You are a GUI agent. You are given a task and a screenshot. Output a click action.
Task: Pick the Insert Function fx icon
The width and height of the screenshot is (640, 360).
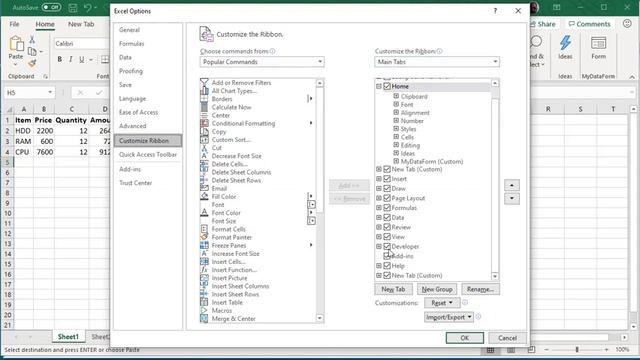[204, 270]
